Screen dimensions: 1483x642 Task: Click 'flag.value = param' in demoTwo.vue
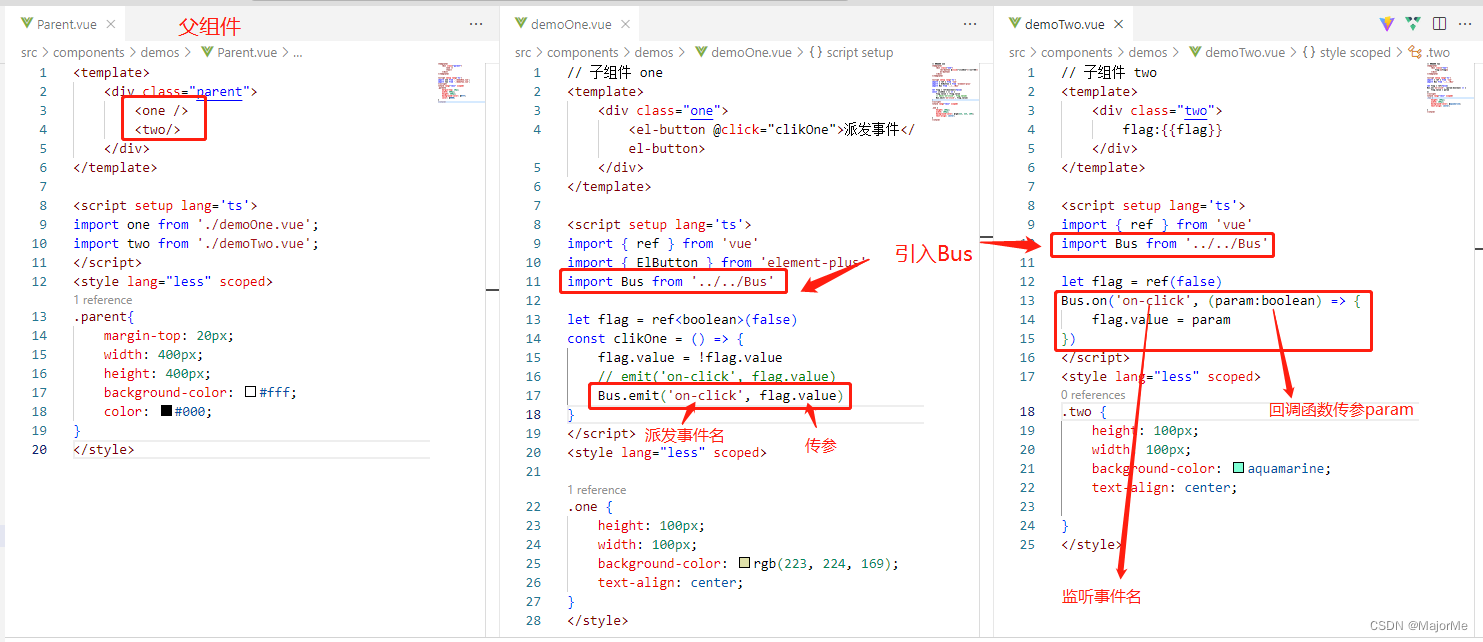tap(1161, 319)
